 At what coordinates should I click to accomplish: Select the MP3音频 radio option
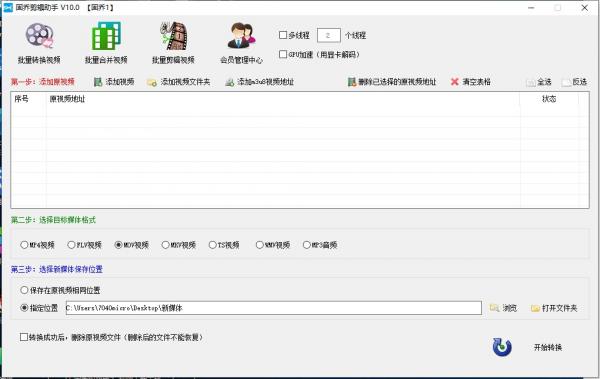click(307, 245)
